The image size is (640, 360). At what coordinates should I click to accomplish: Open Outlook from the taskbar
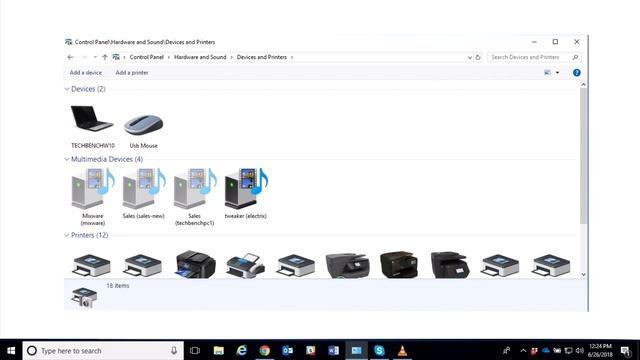pos(287,350)
